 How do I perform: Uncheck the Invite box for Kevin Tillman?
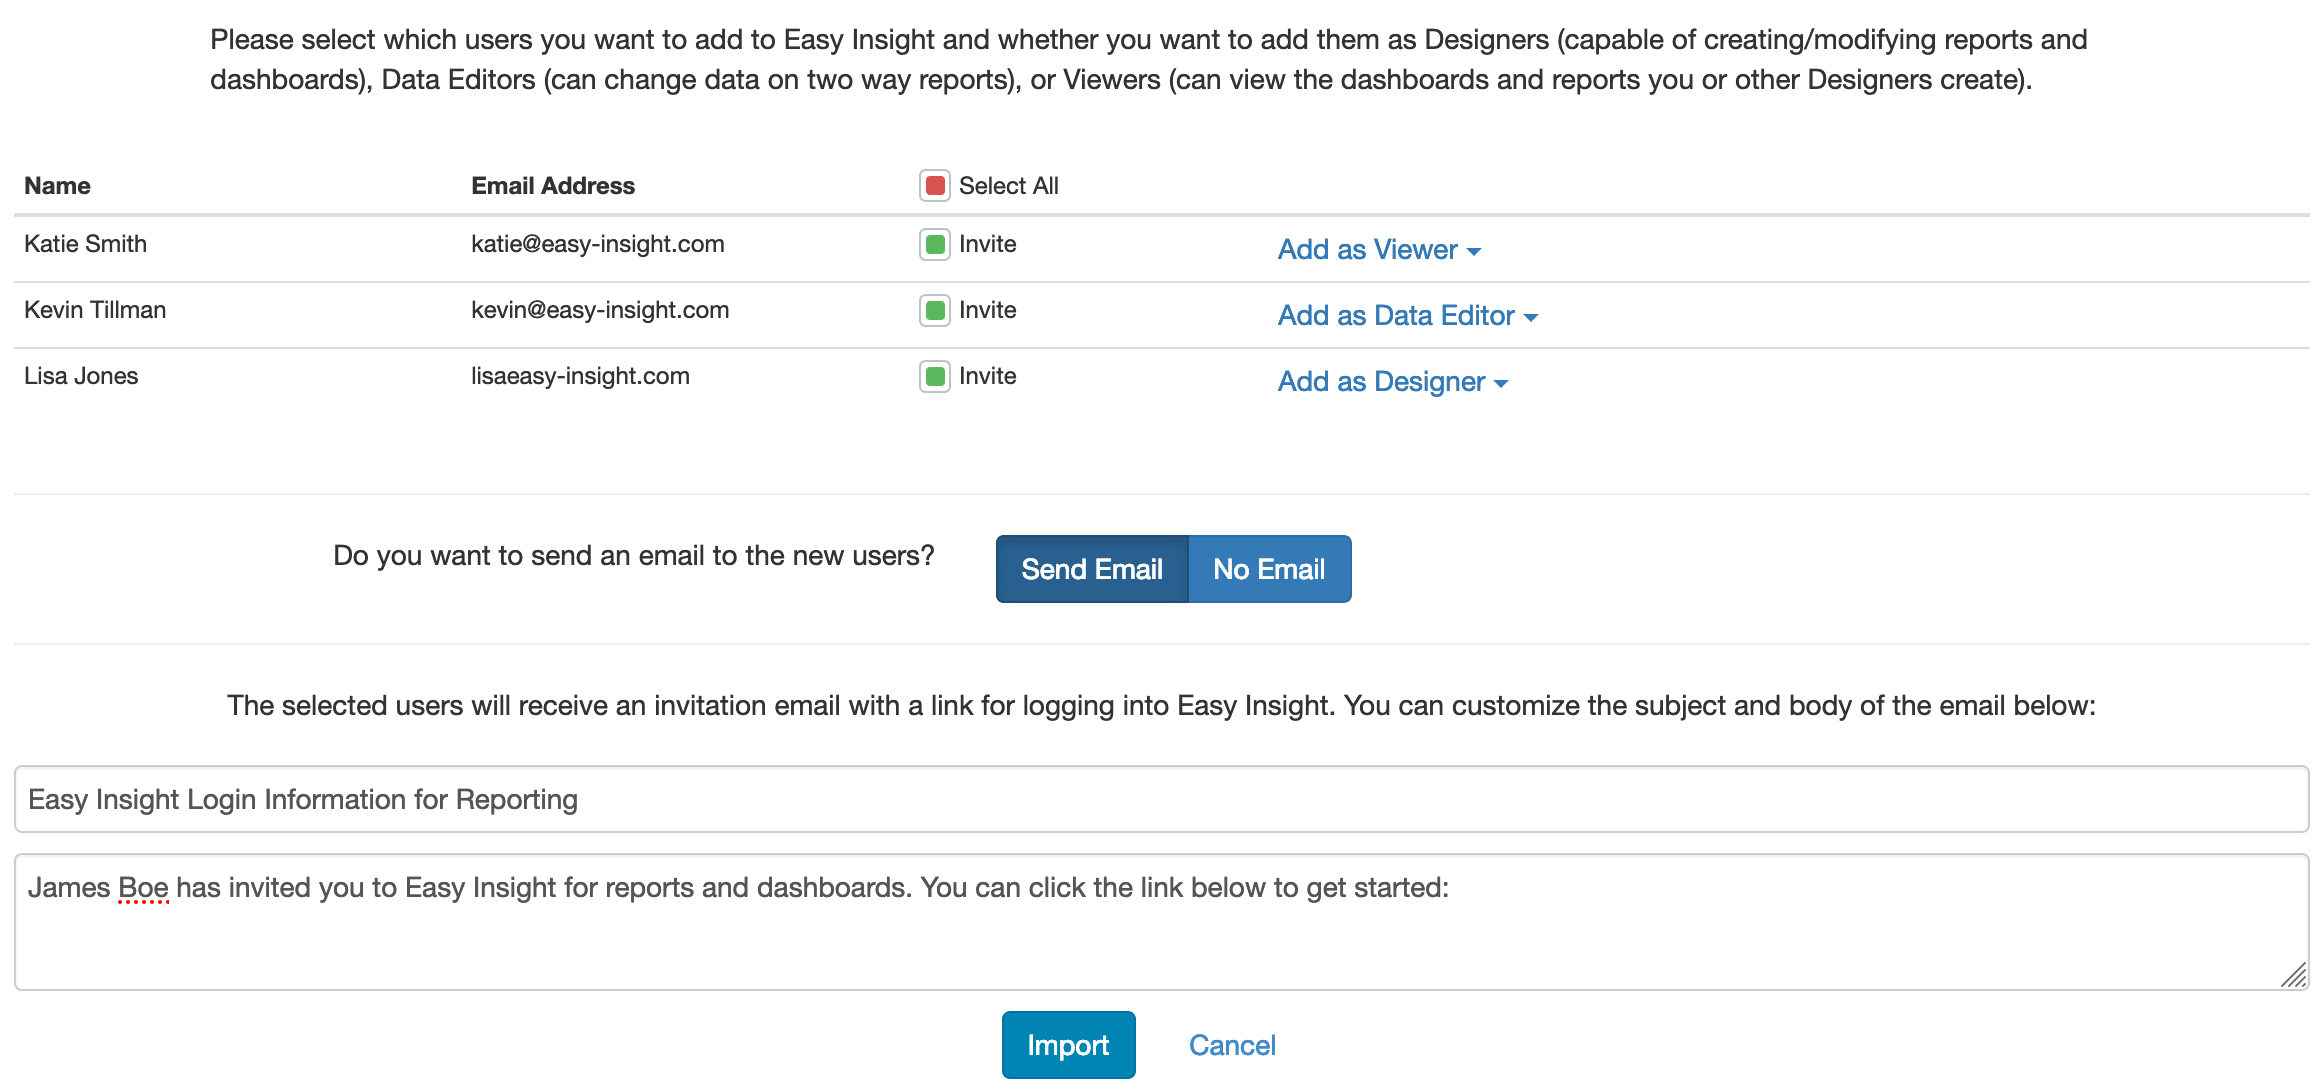pos(933,310)
